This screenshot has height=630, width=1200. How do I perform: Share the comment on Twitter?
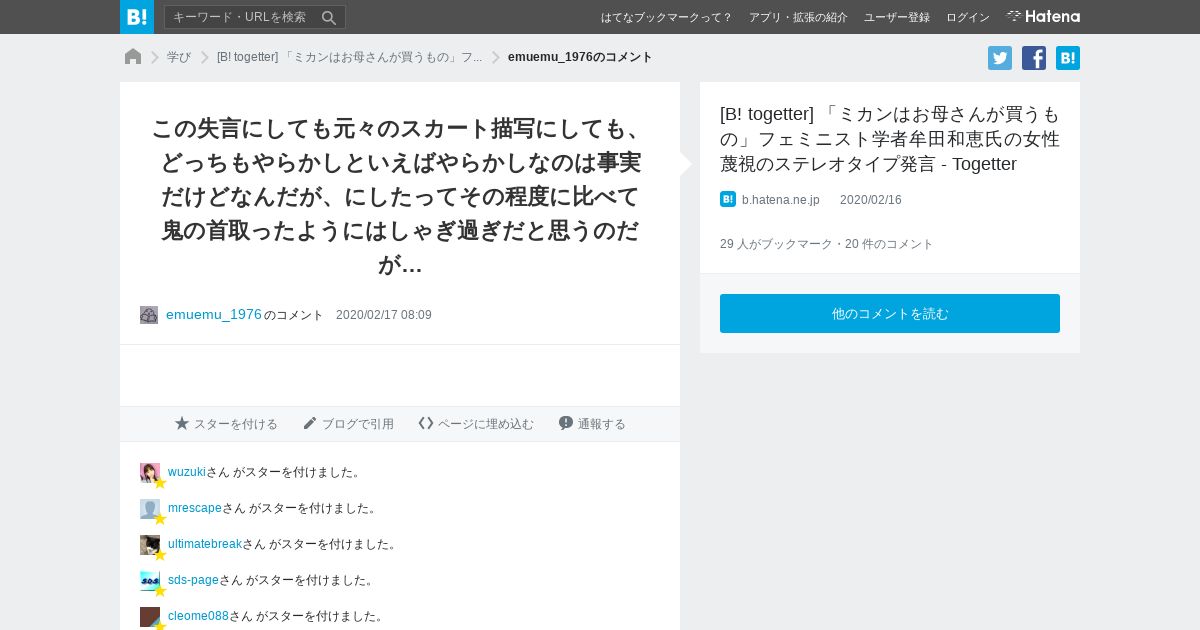(1000, 58)
